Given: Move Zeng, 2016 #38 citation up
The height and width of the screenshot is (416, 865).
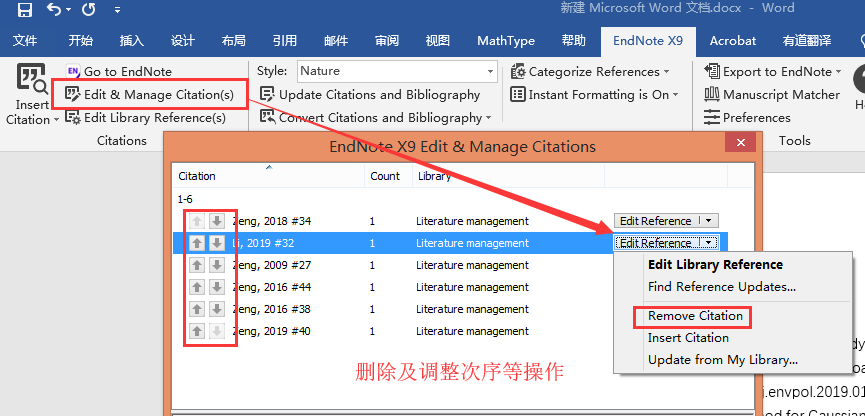Looking at the screenshot, I should point(197,310).
